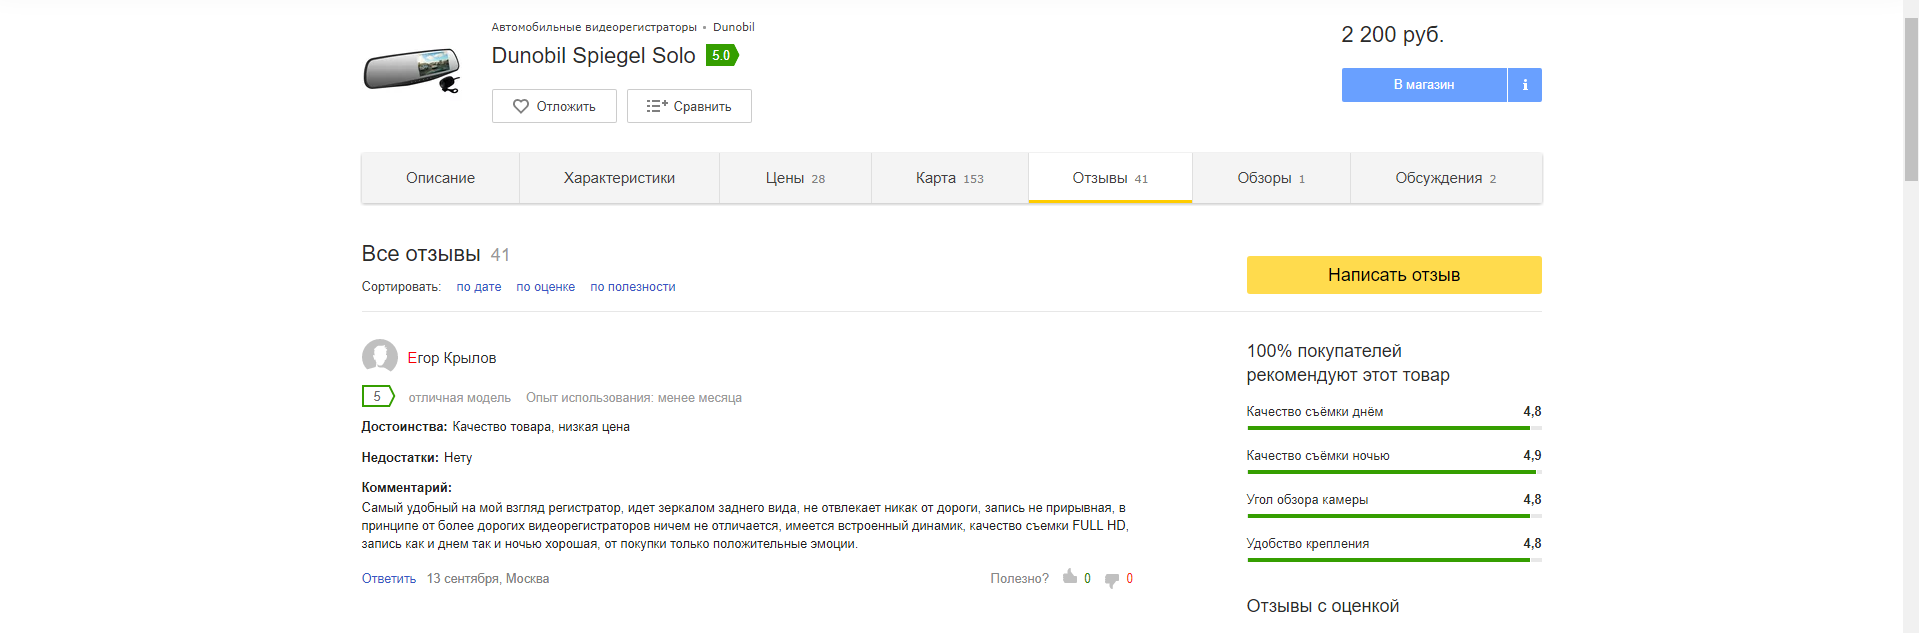Click the Удобство крепления rating bar
The width and height of the screenshot is (1919, 633).
(x=1394, y=560)
